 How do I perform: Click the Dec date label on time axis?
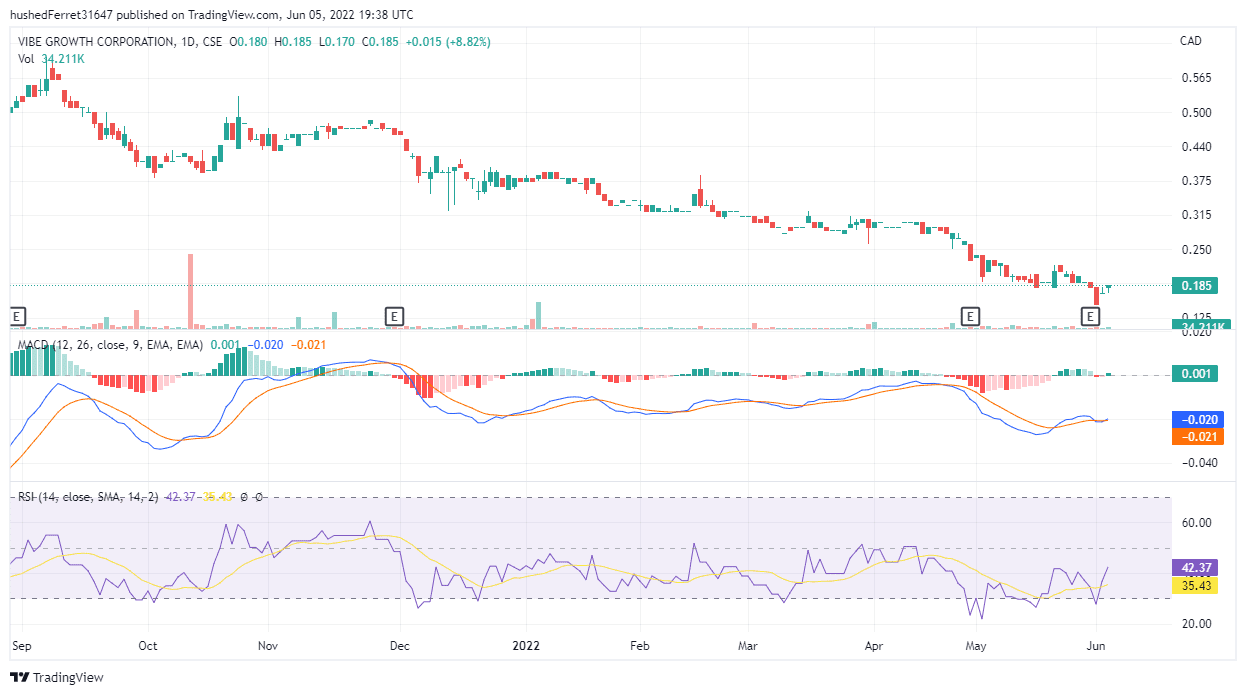[x=399, y=646]
